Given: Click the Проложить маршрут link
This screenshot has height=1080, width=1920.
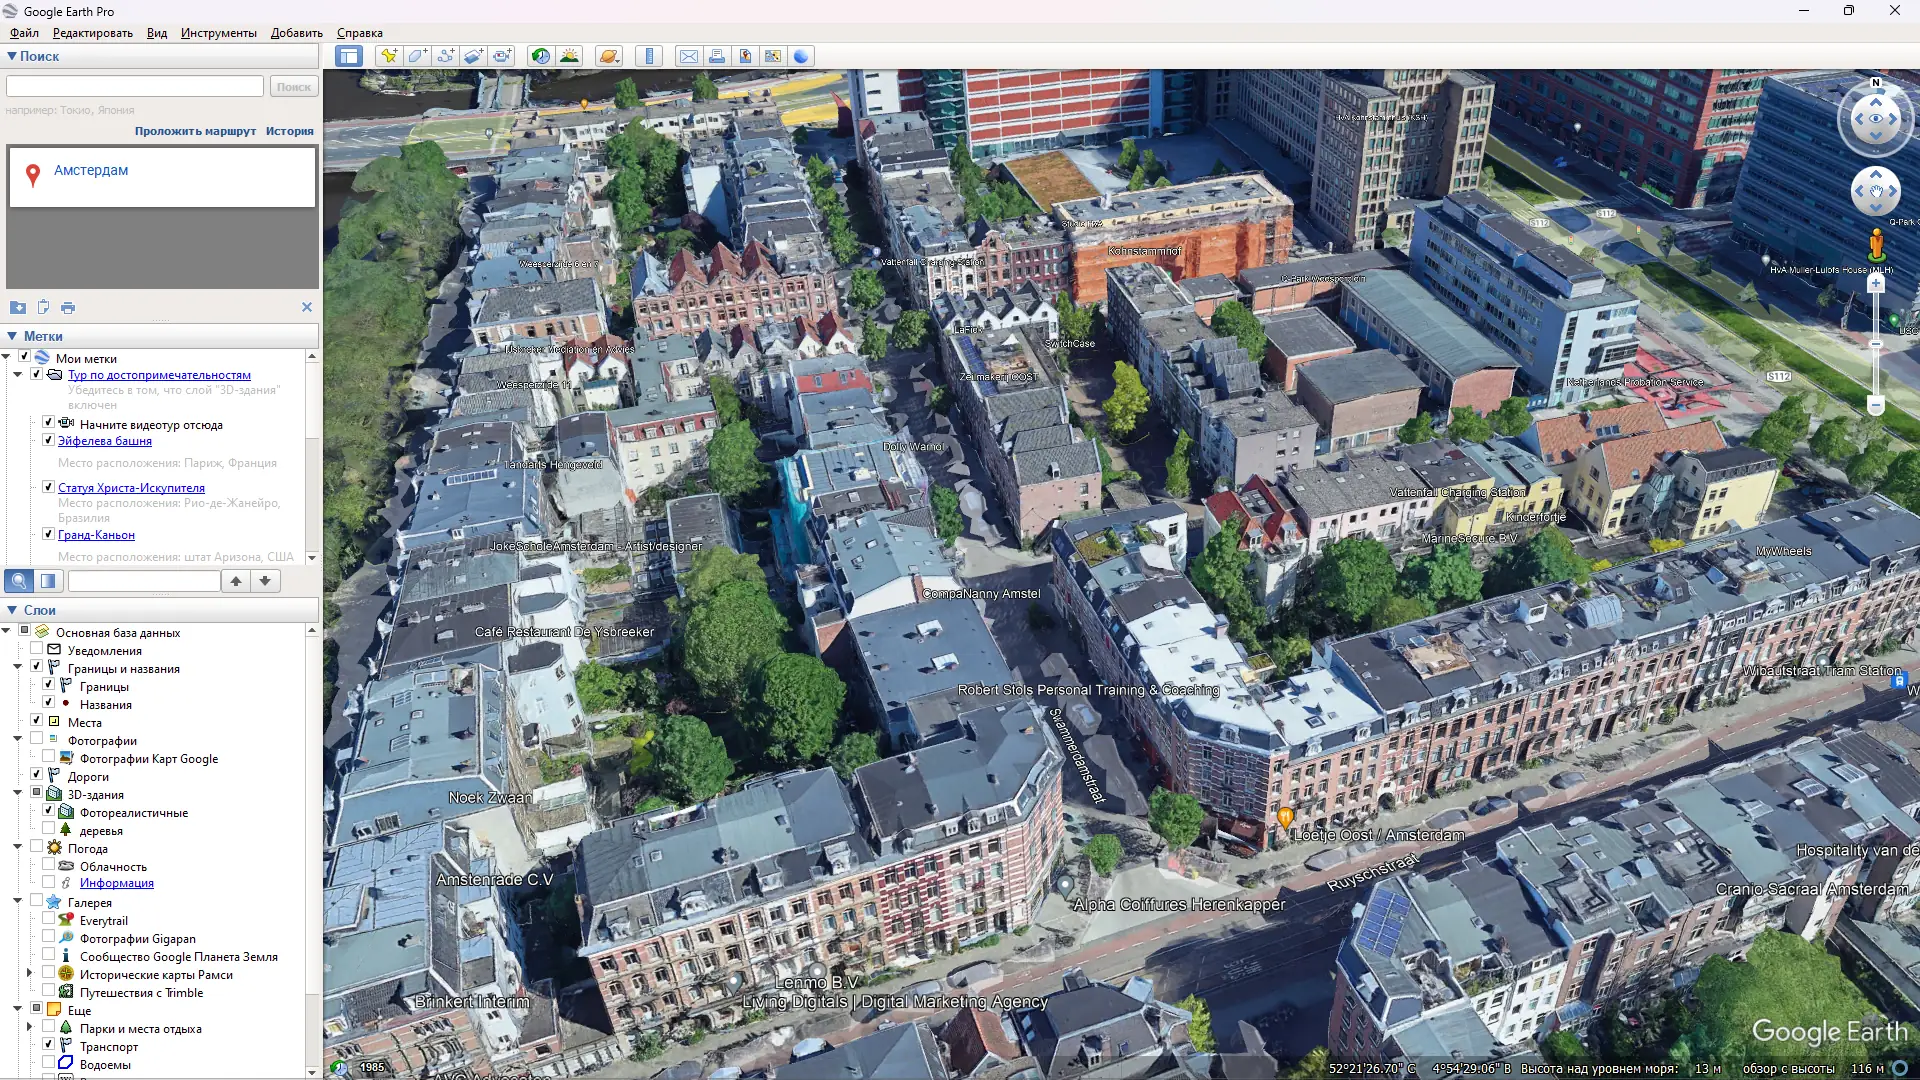Looking at the screenshot, I should click(195, 131).
